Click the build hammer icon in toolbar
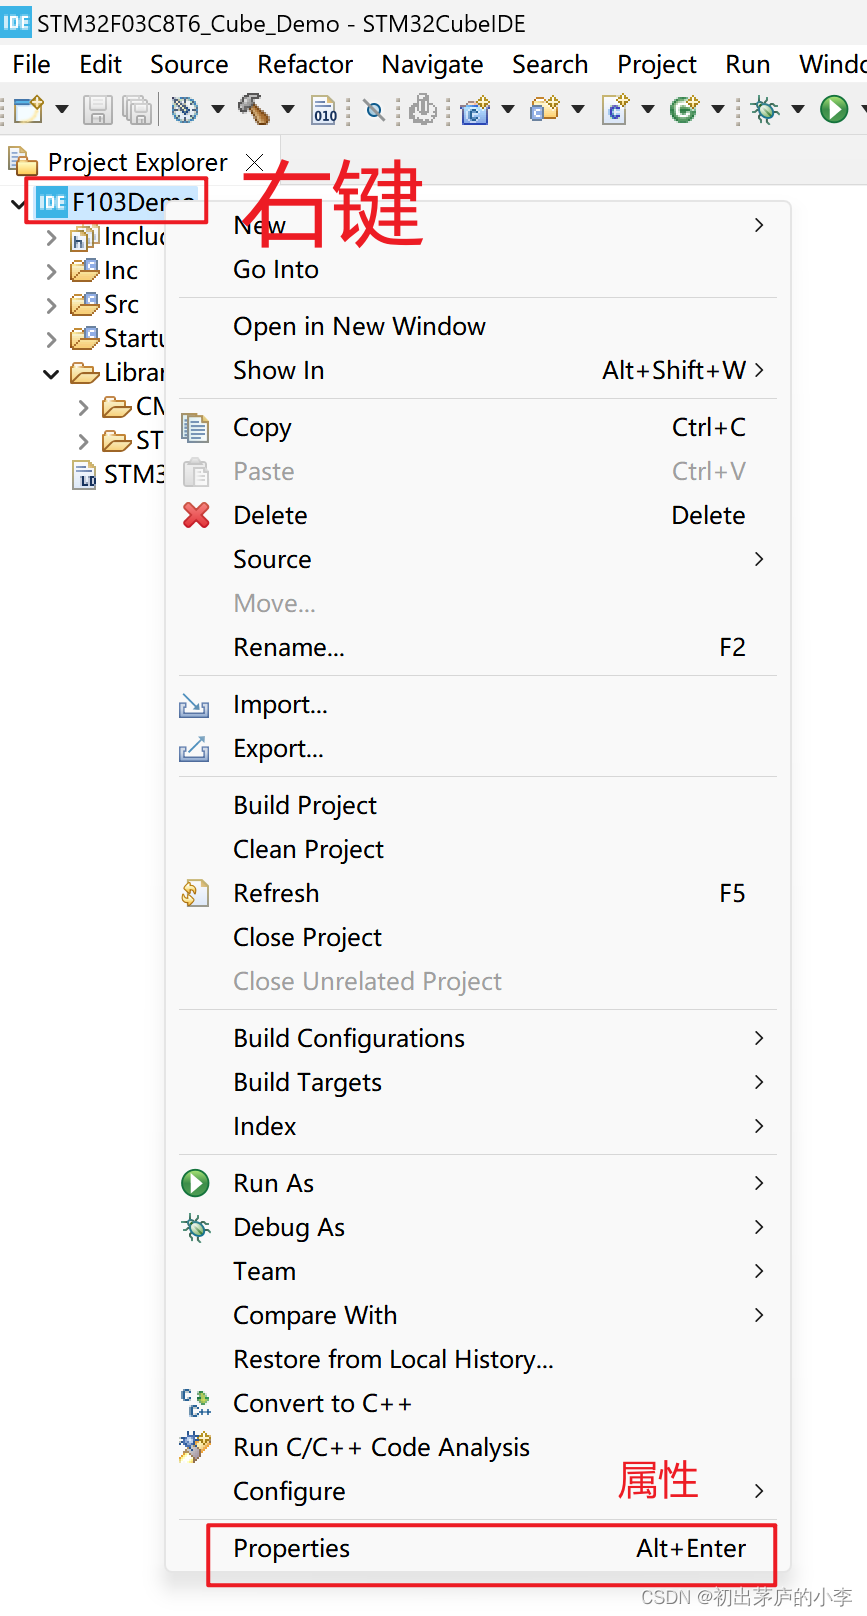 [253, 109]
